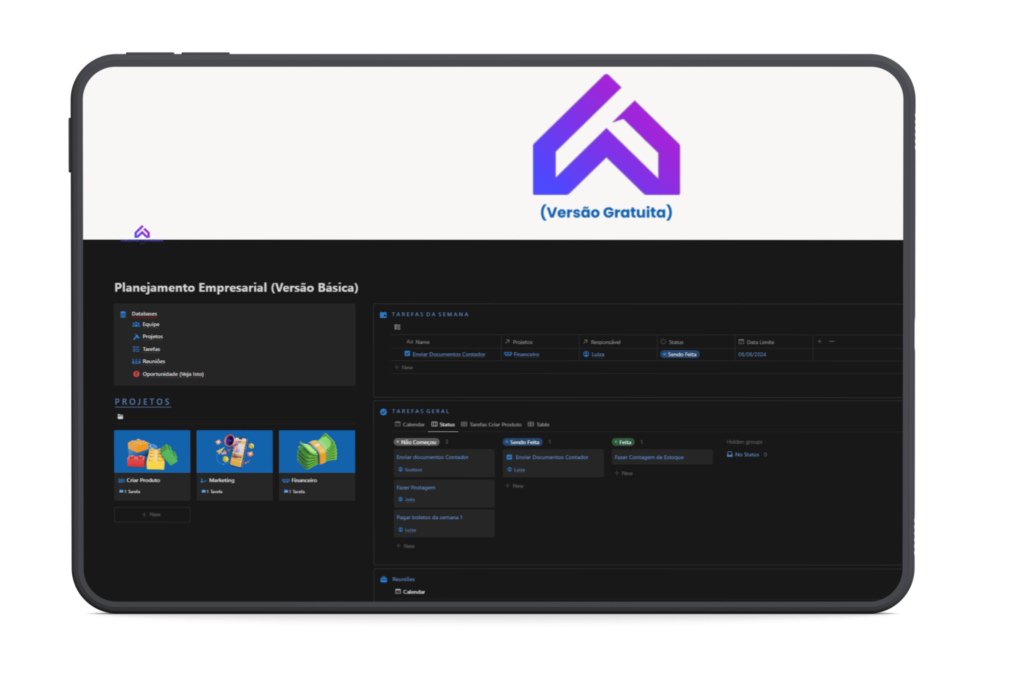Click the plus to add table column
This screenshot has width=1024, height=683.
pos(819,341)
